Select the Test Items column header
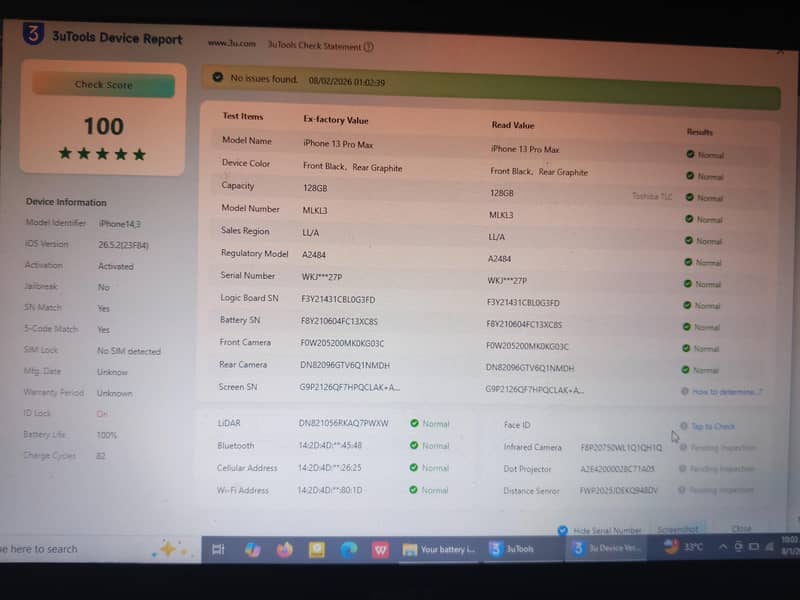 coord(243,116)
